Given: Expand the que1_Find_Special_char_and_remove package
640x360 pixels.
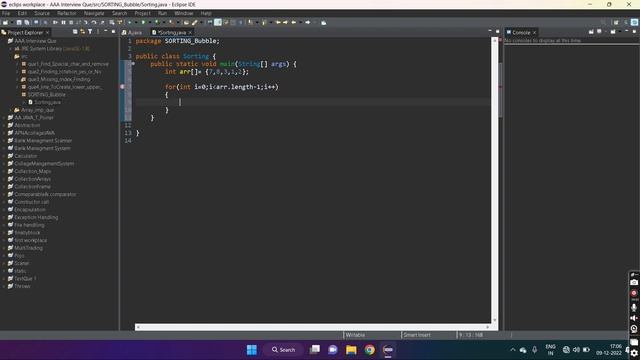Looking at the screenshot, I should click(18, 64).
